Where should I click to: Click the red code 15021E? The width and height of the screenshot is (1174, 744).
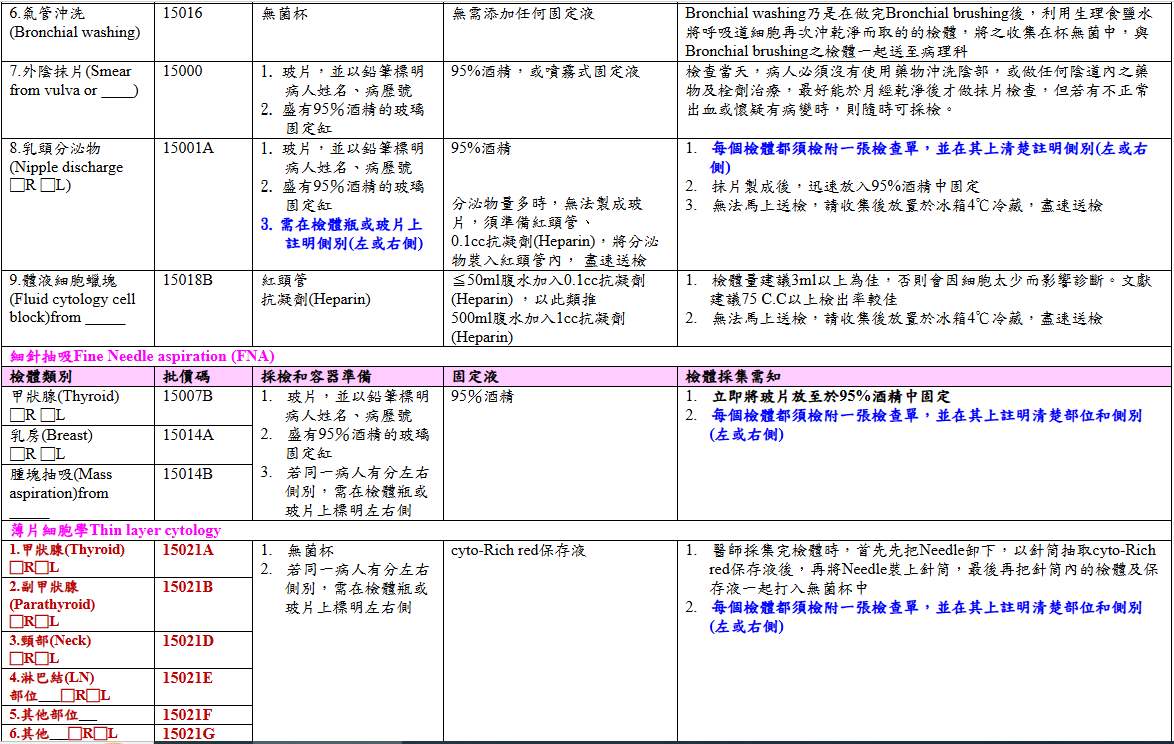(x=188, y=678)
